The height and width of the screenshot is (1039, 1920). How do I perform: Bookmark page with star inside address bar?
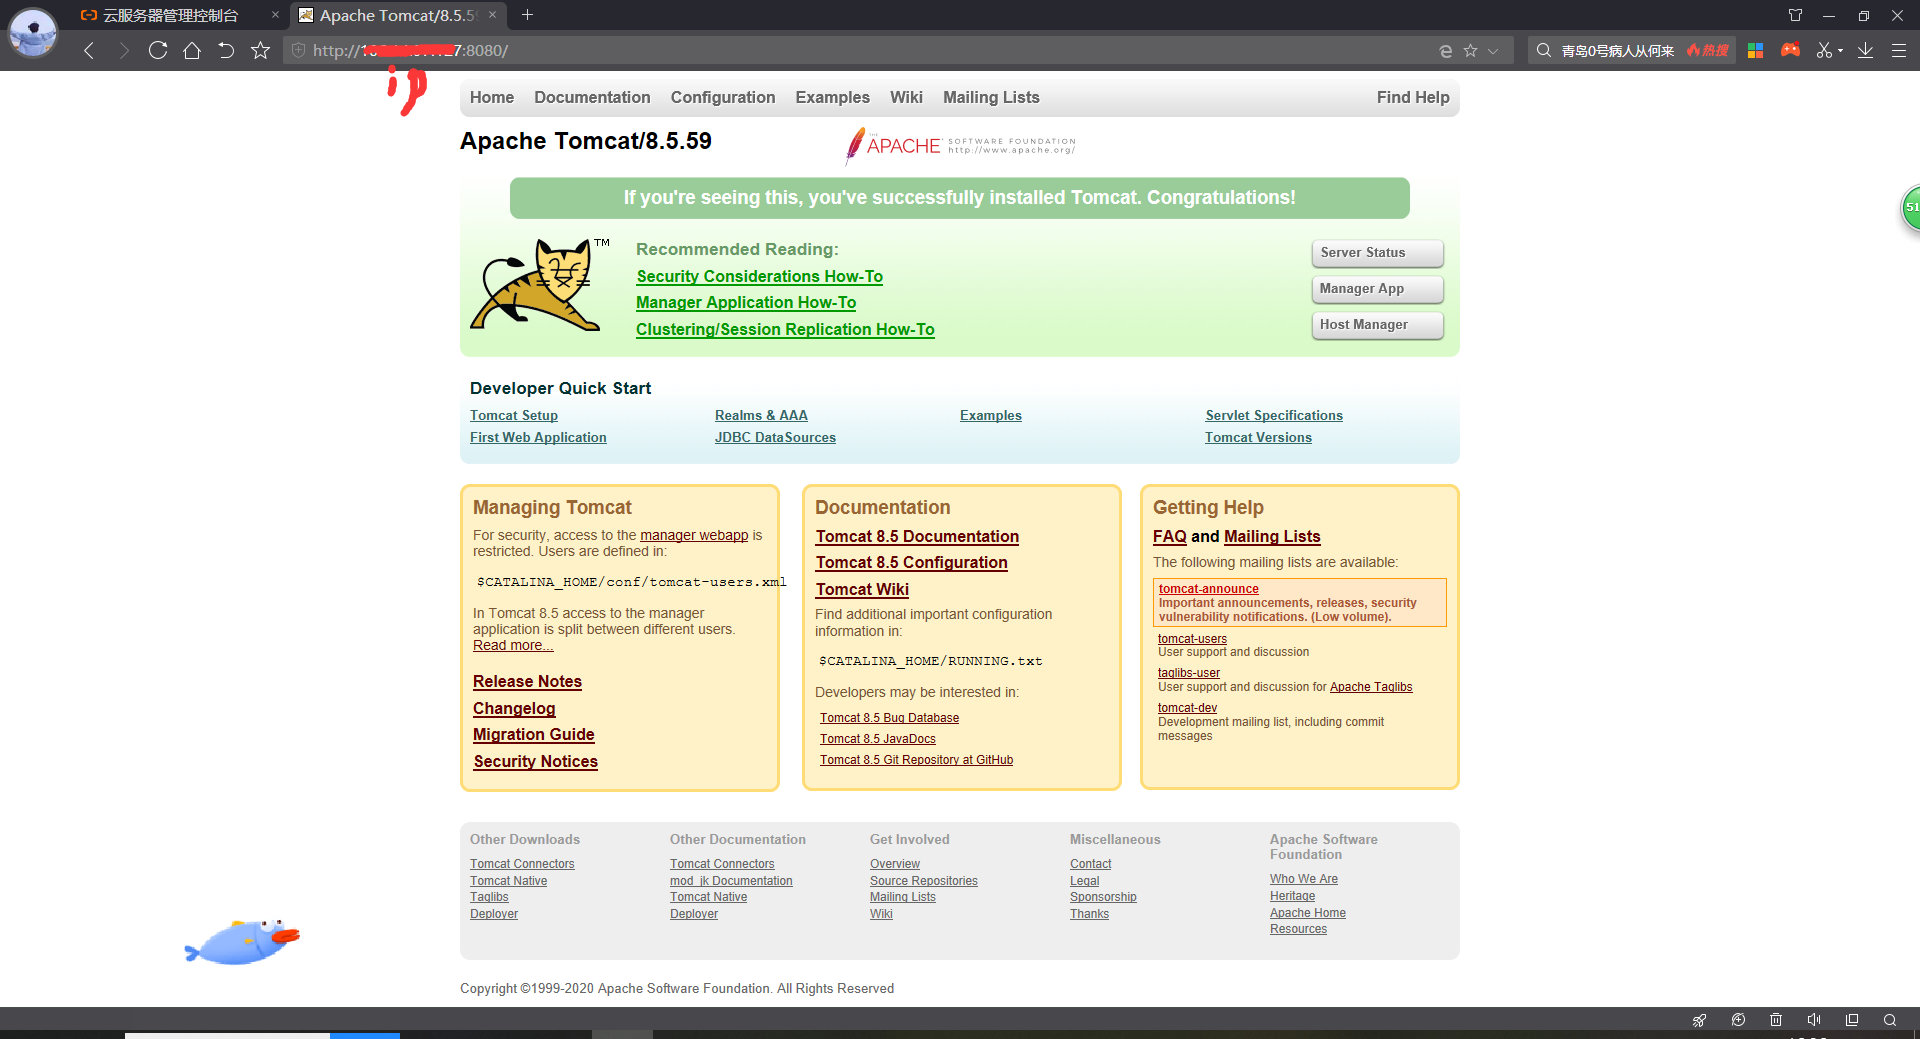(x=1470, y=50)
